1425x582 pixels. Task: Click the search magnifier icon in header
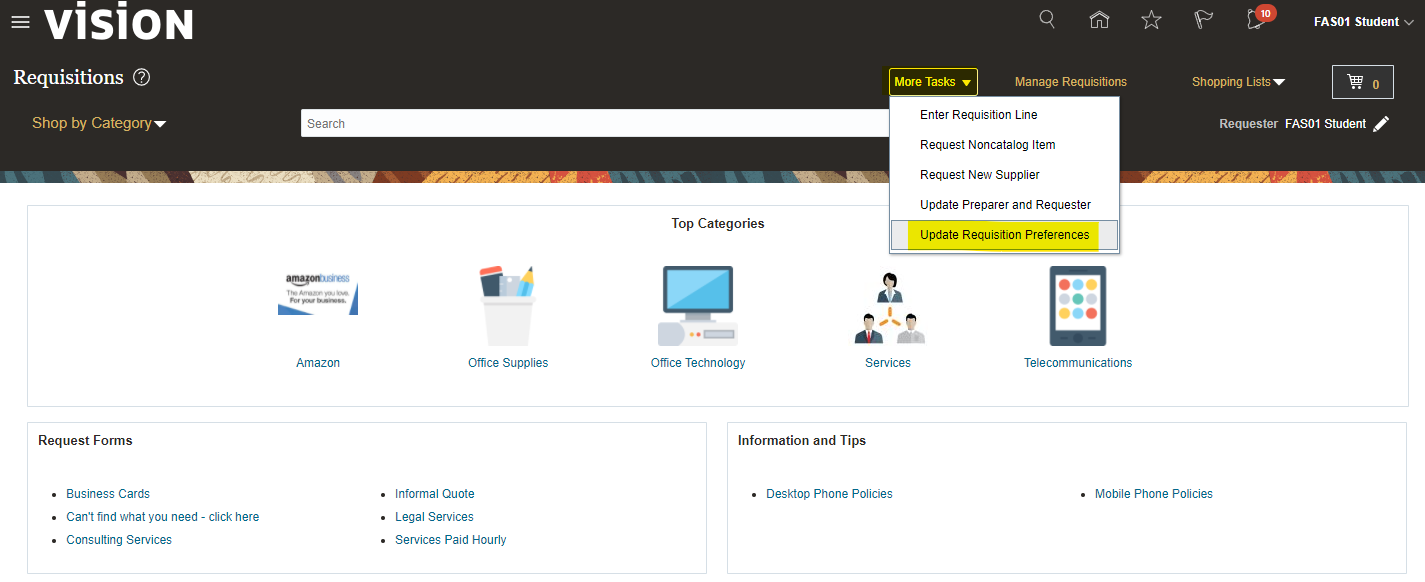pos(1047,20)
